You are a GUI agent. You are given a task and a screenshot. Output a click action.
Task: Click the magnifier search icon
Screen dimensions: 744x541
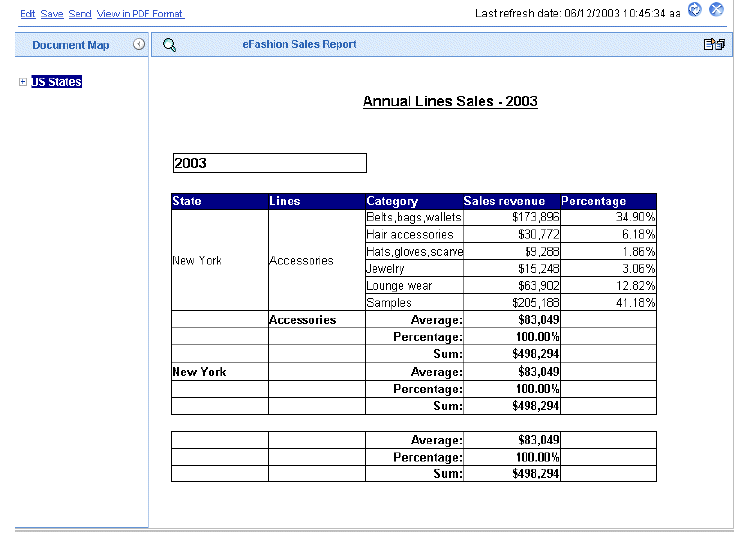tap(169, 45)
